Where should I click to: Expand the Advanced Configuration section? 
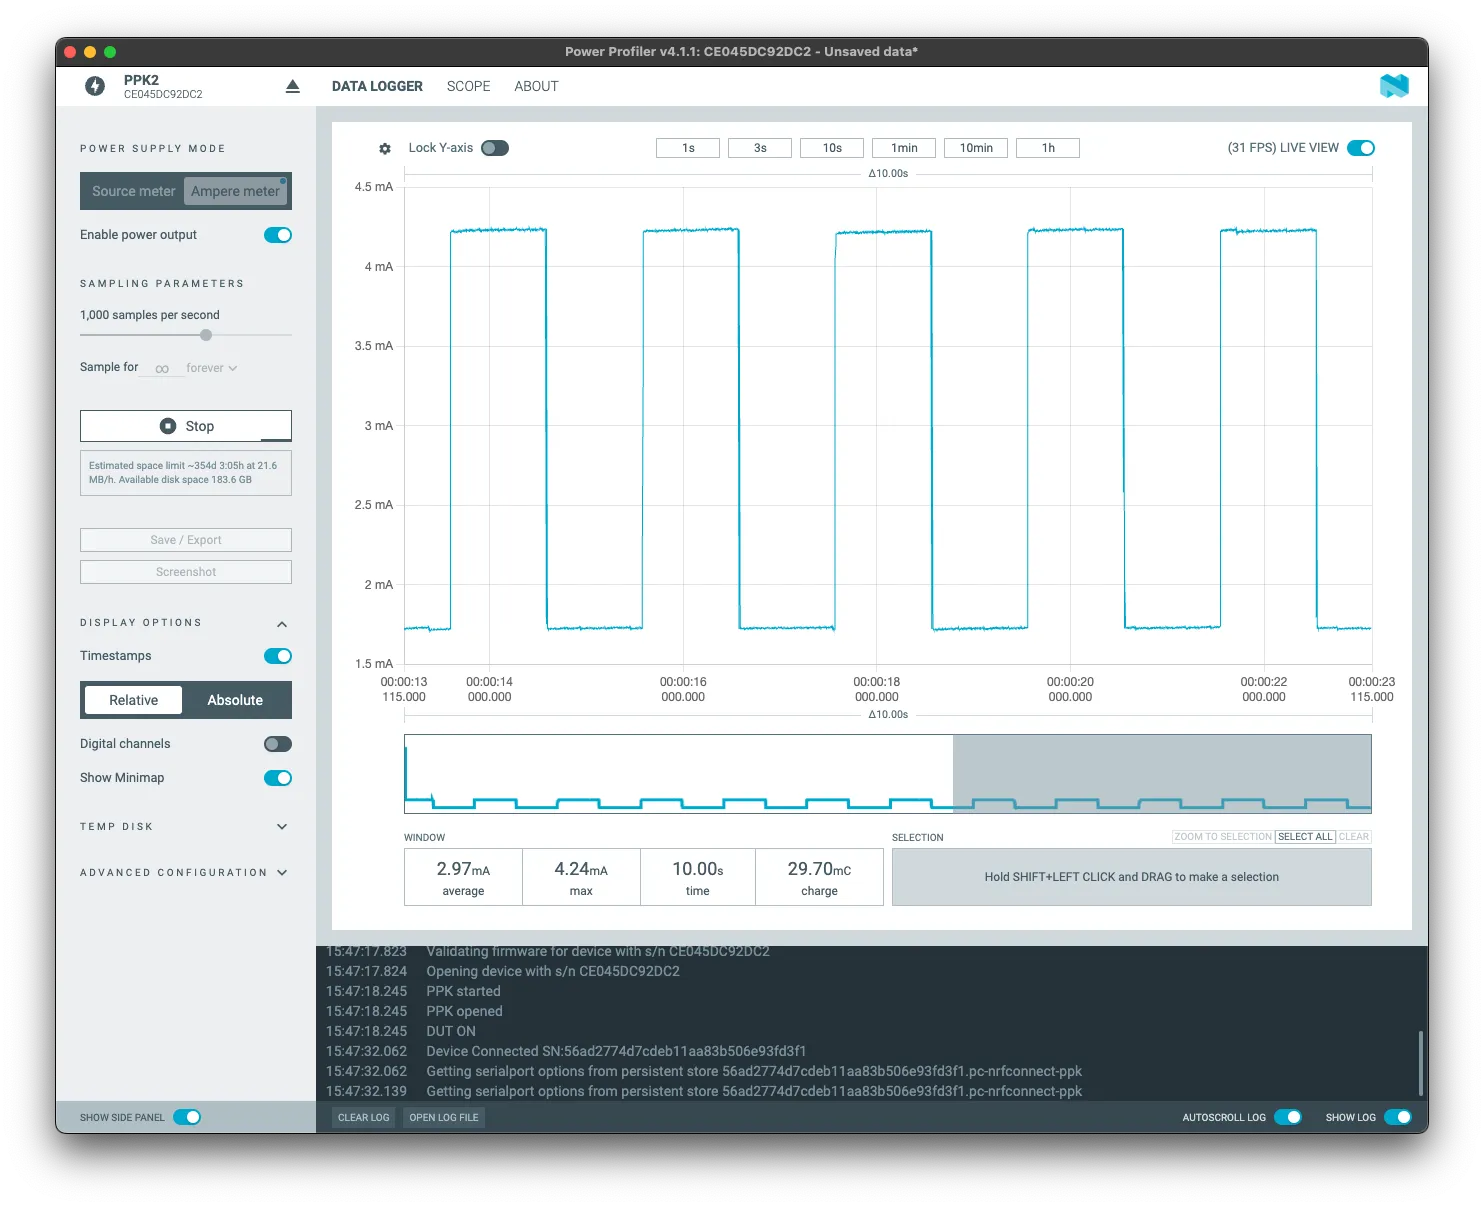tap(282, 873)
